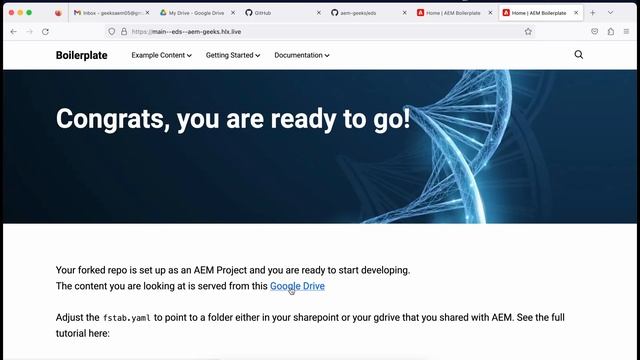
Task: Expand the Documentation menu
Action: 302,55
